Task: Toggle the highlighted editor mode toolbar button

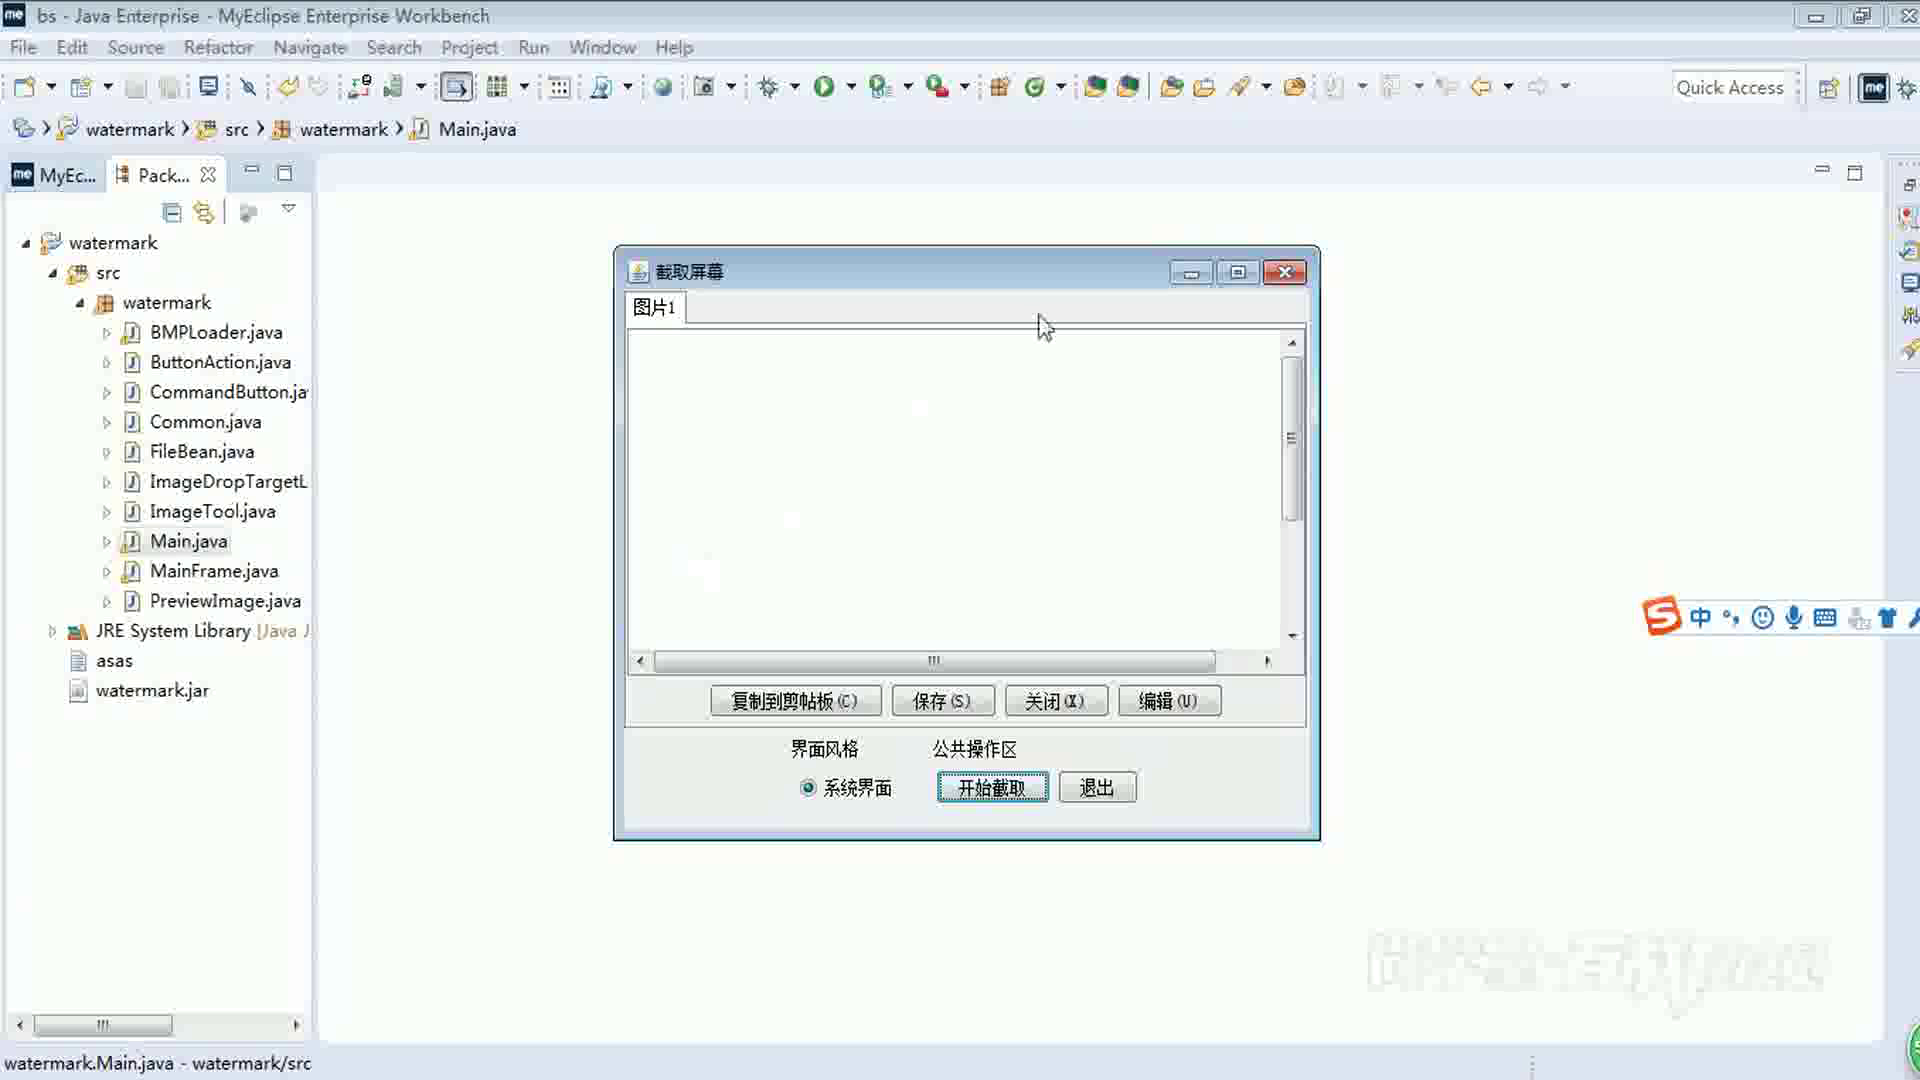Action: tap(456, 87)
